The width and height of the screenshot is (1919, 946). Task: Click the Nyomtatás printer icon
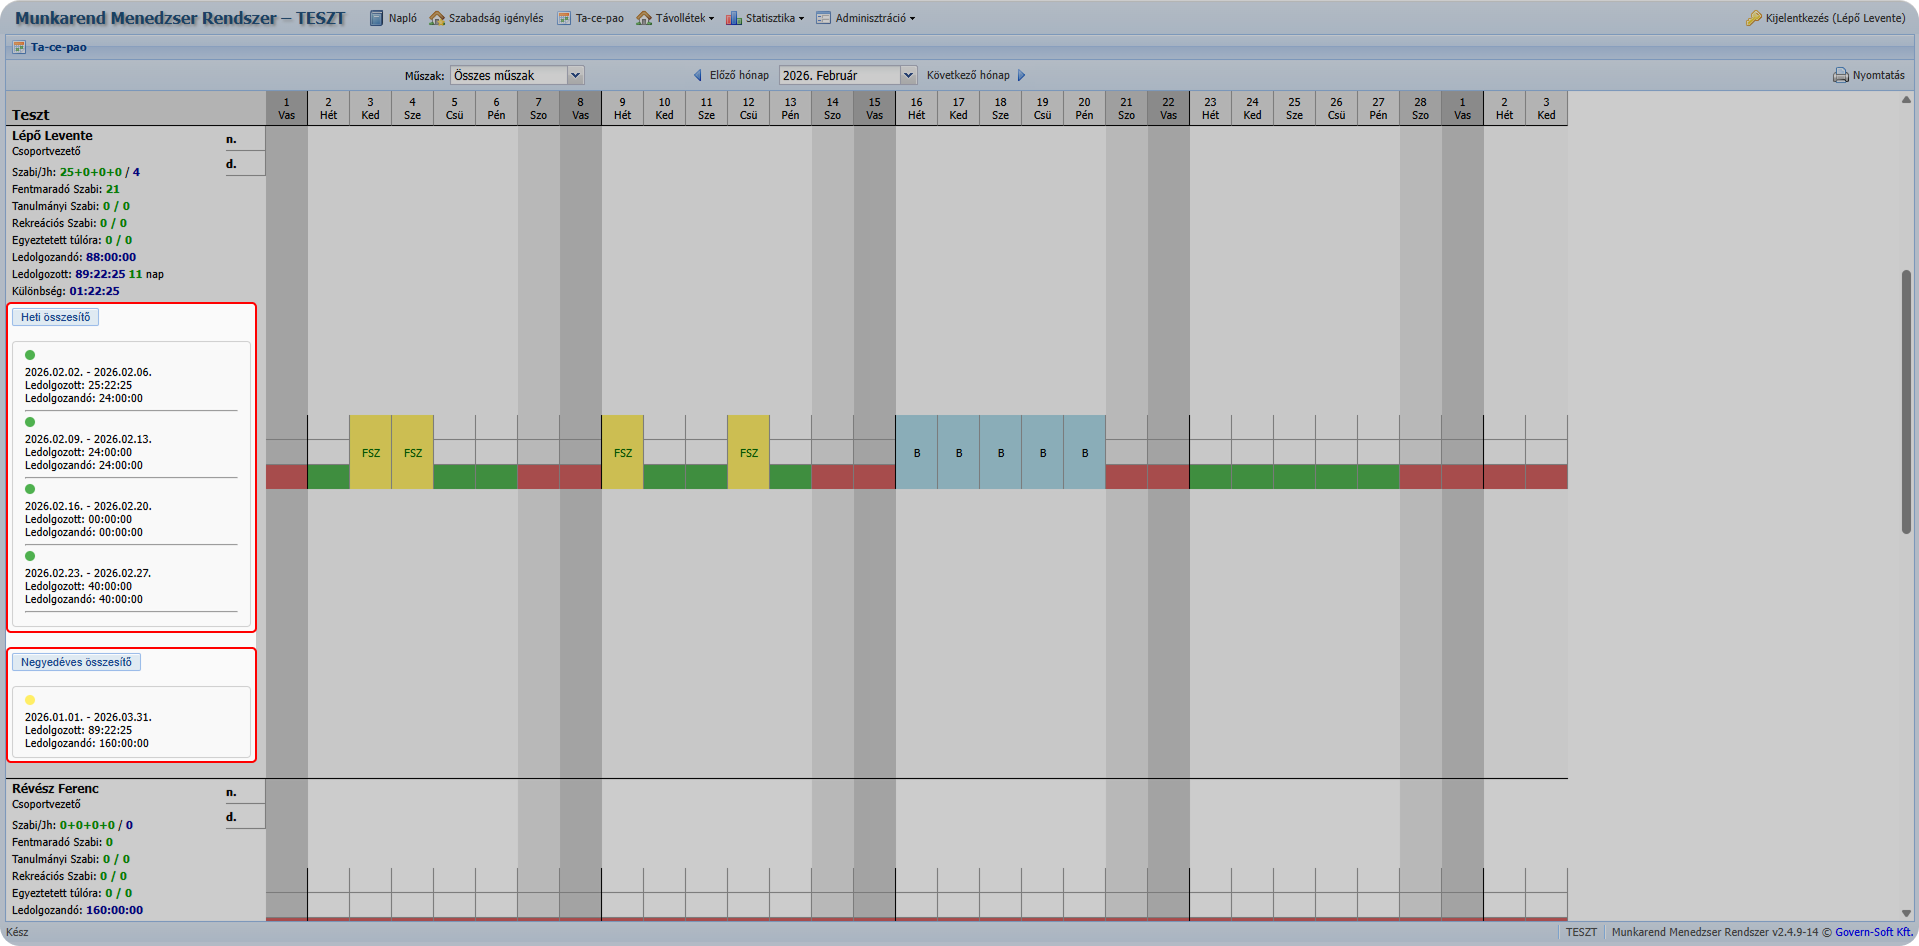[1840, 75]
